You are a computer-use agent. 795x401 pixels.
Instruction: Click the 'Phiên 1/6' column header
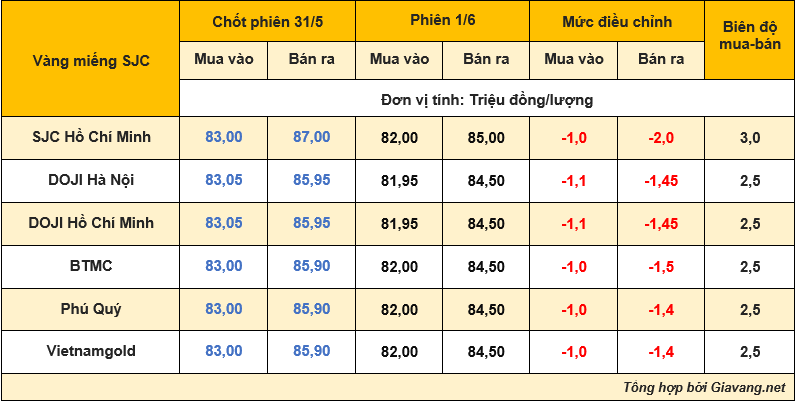tap(441, 22)
